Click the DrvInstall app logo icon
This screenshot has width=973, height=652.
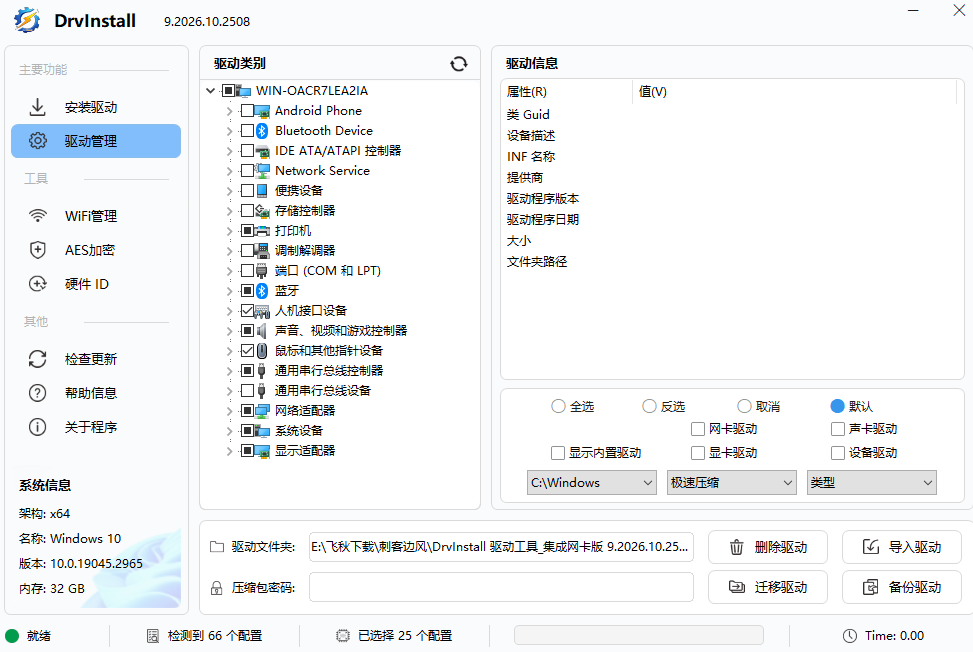(x=27, y=20)
